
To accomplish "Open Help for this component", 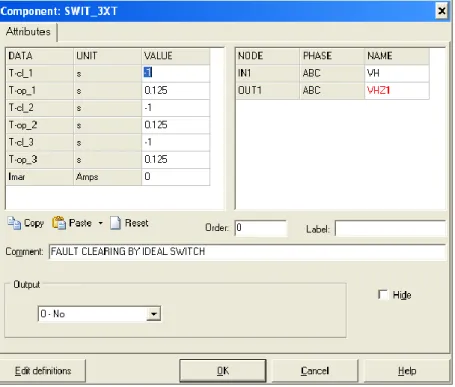I will 407,371.
